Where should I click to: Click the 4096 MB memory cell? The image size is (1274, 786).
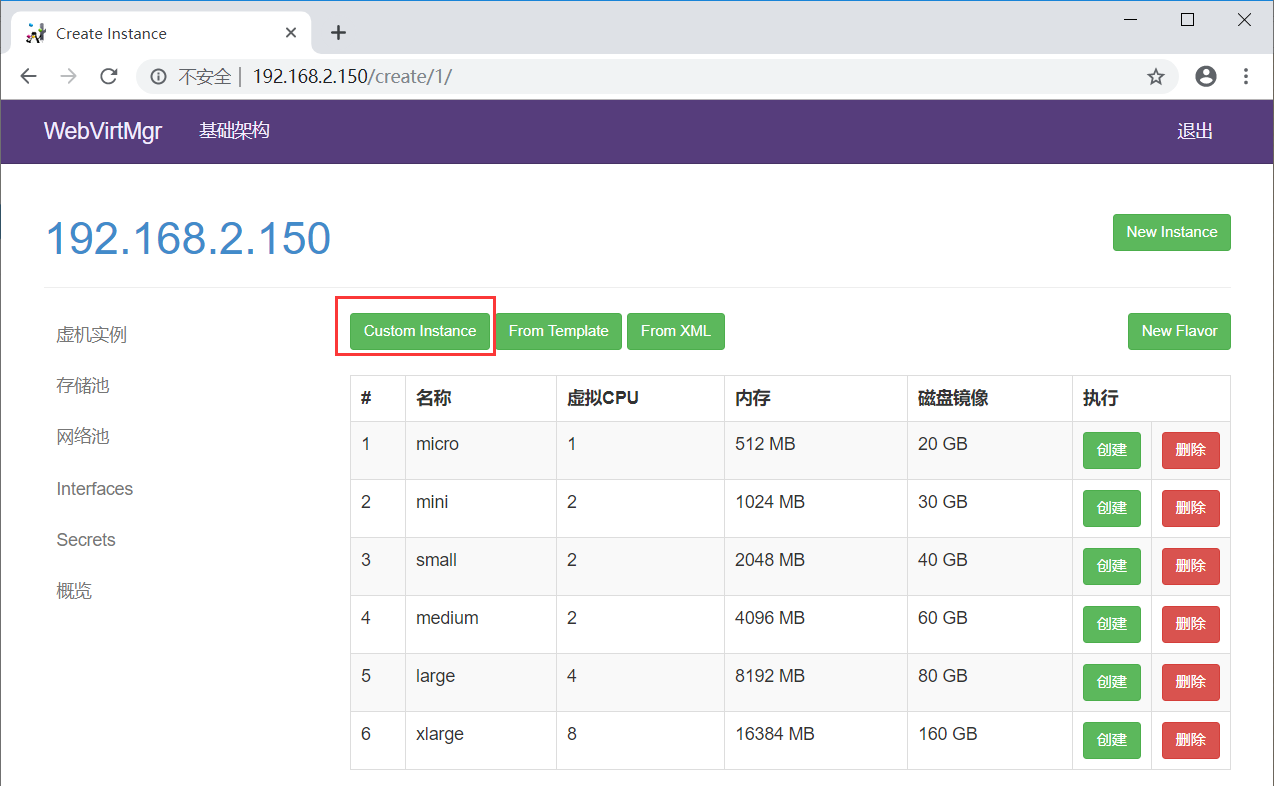pyautogui.click(x=816, y=624)
